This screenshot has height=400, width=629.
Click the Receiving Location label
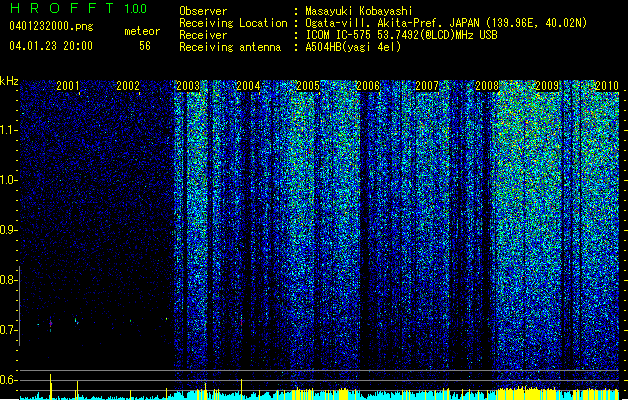233,23
